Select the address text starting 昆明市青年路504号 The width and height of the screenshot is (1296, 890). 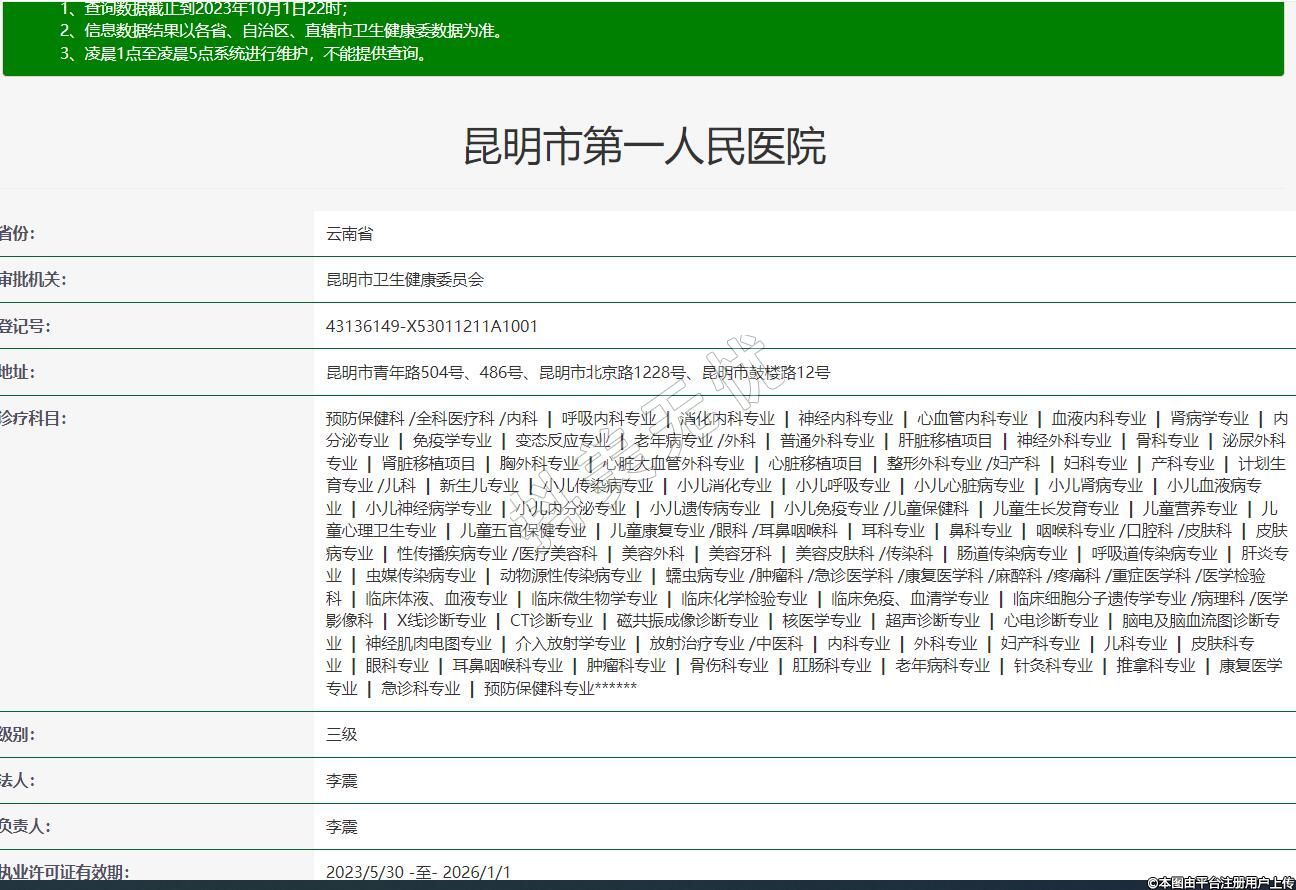click(577, 372)
